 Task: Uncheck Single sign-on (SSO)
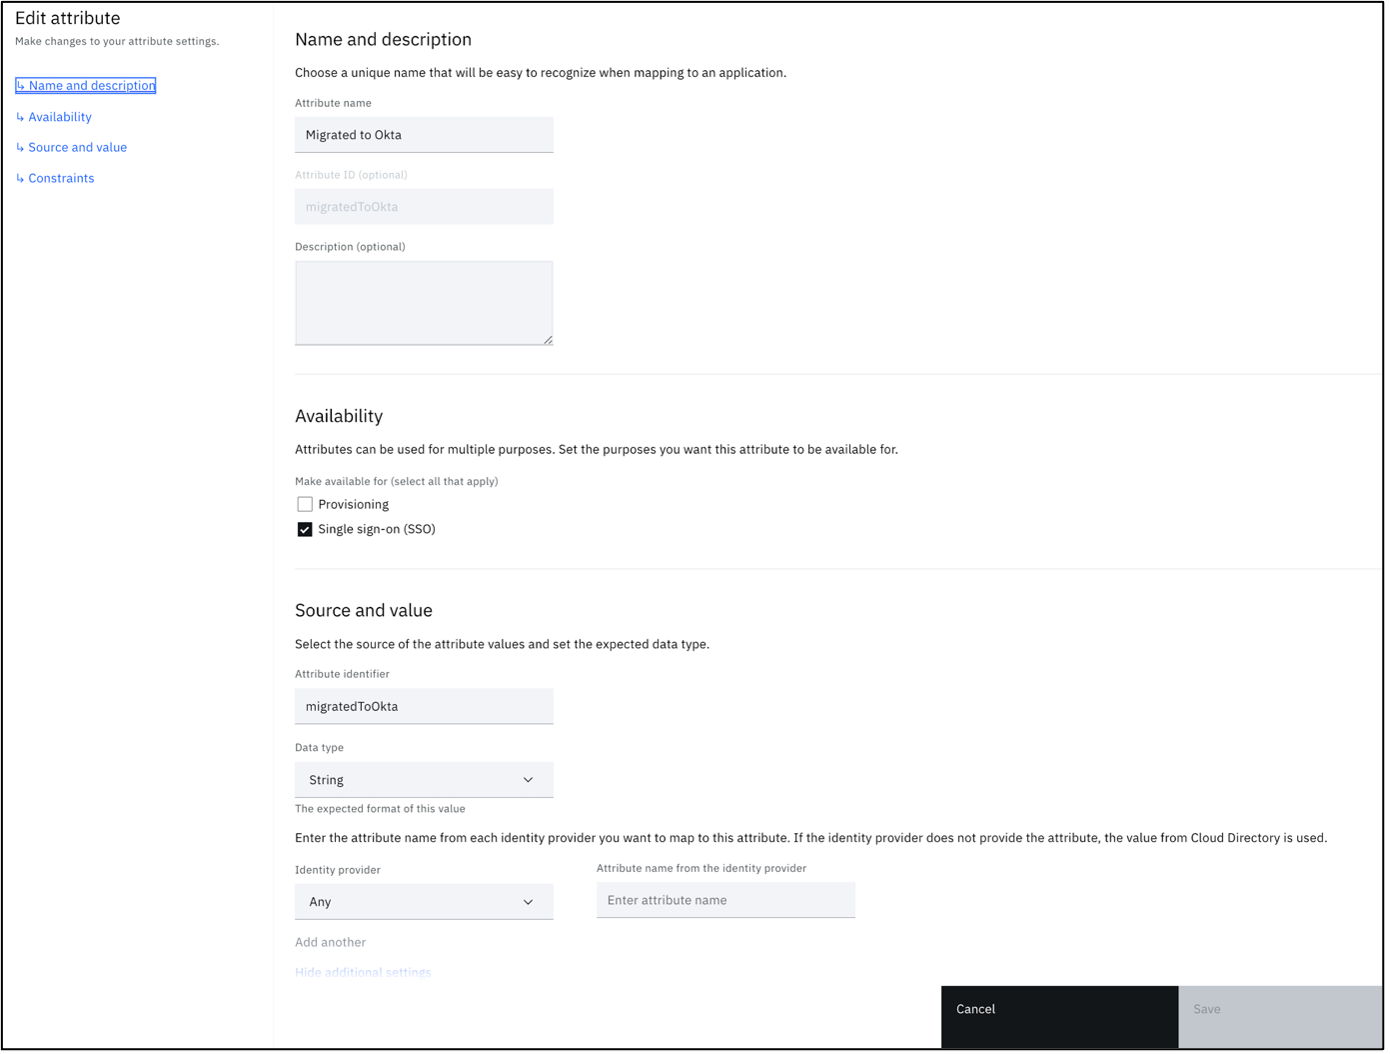coord(304,528)
